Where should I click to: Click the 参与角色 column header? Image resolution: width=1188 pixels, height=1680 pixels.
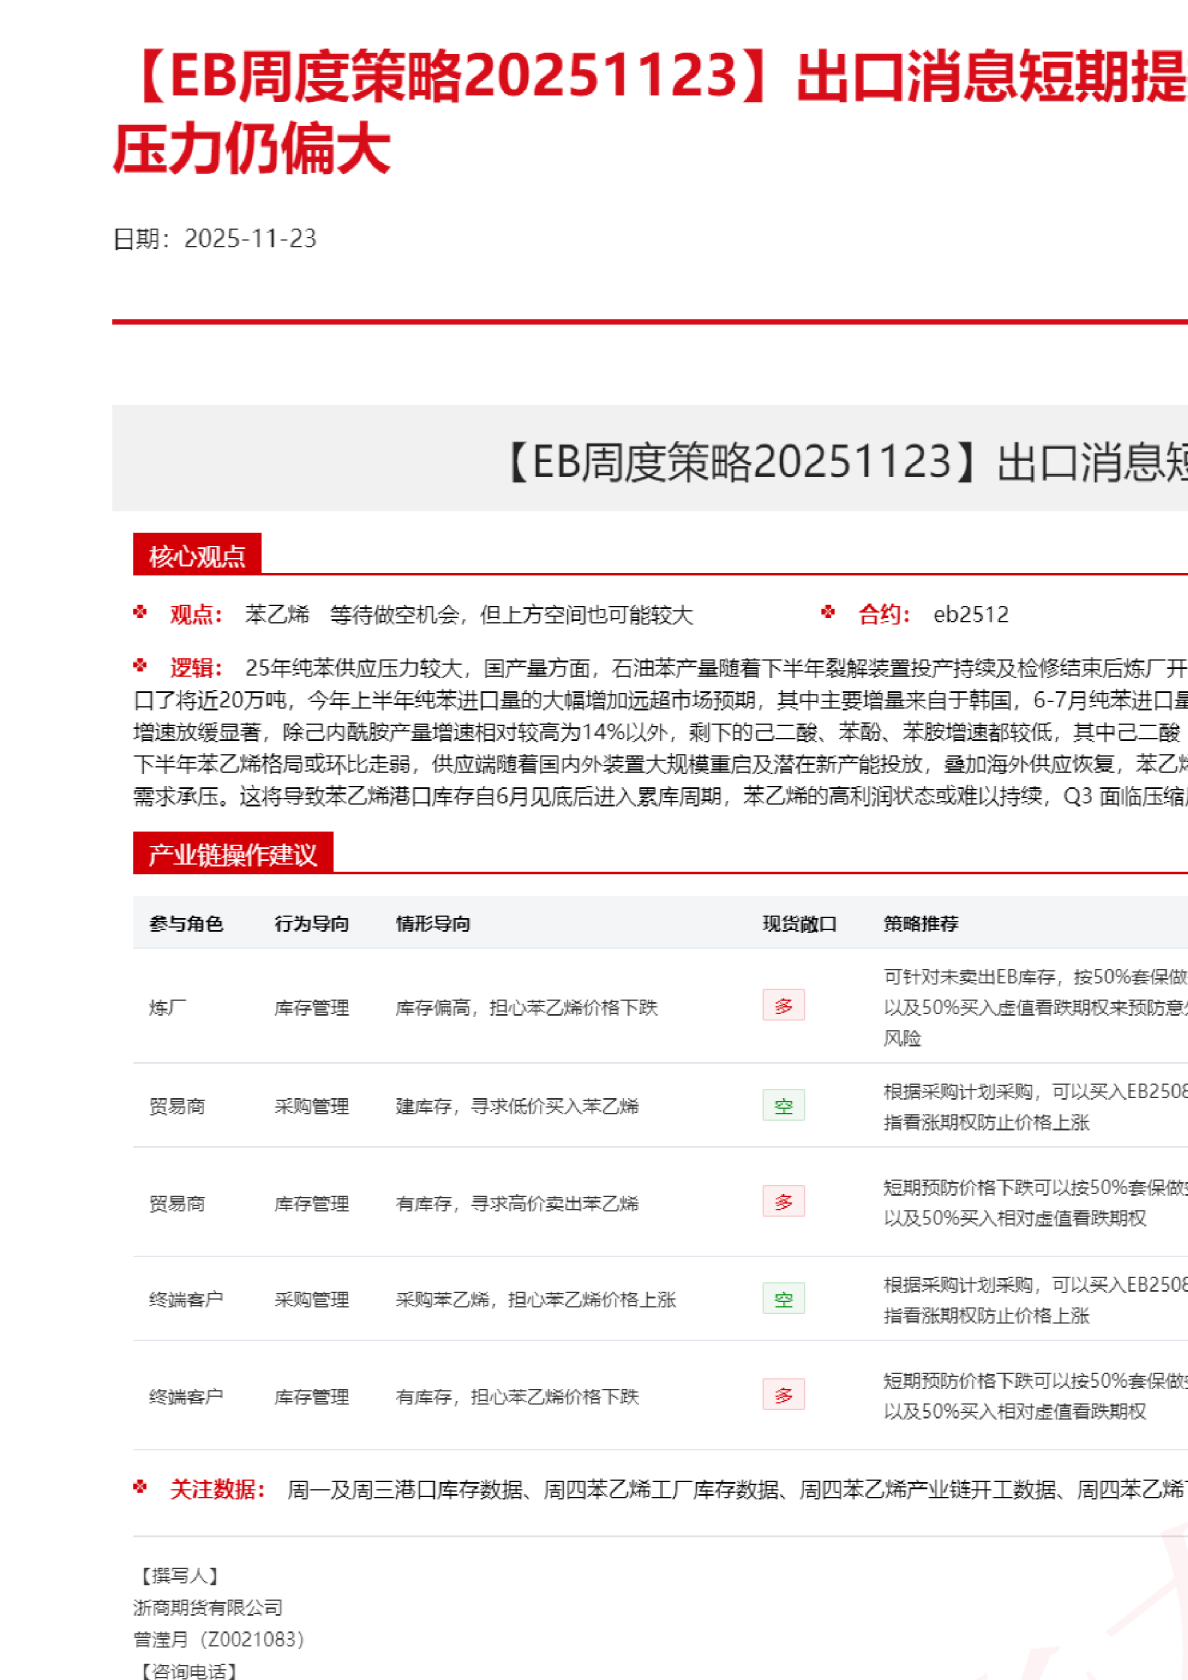click(x=186, y=923)
